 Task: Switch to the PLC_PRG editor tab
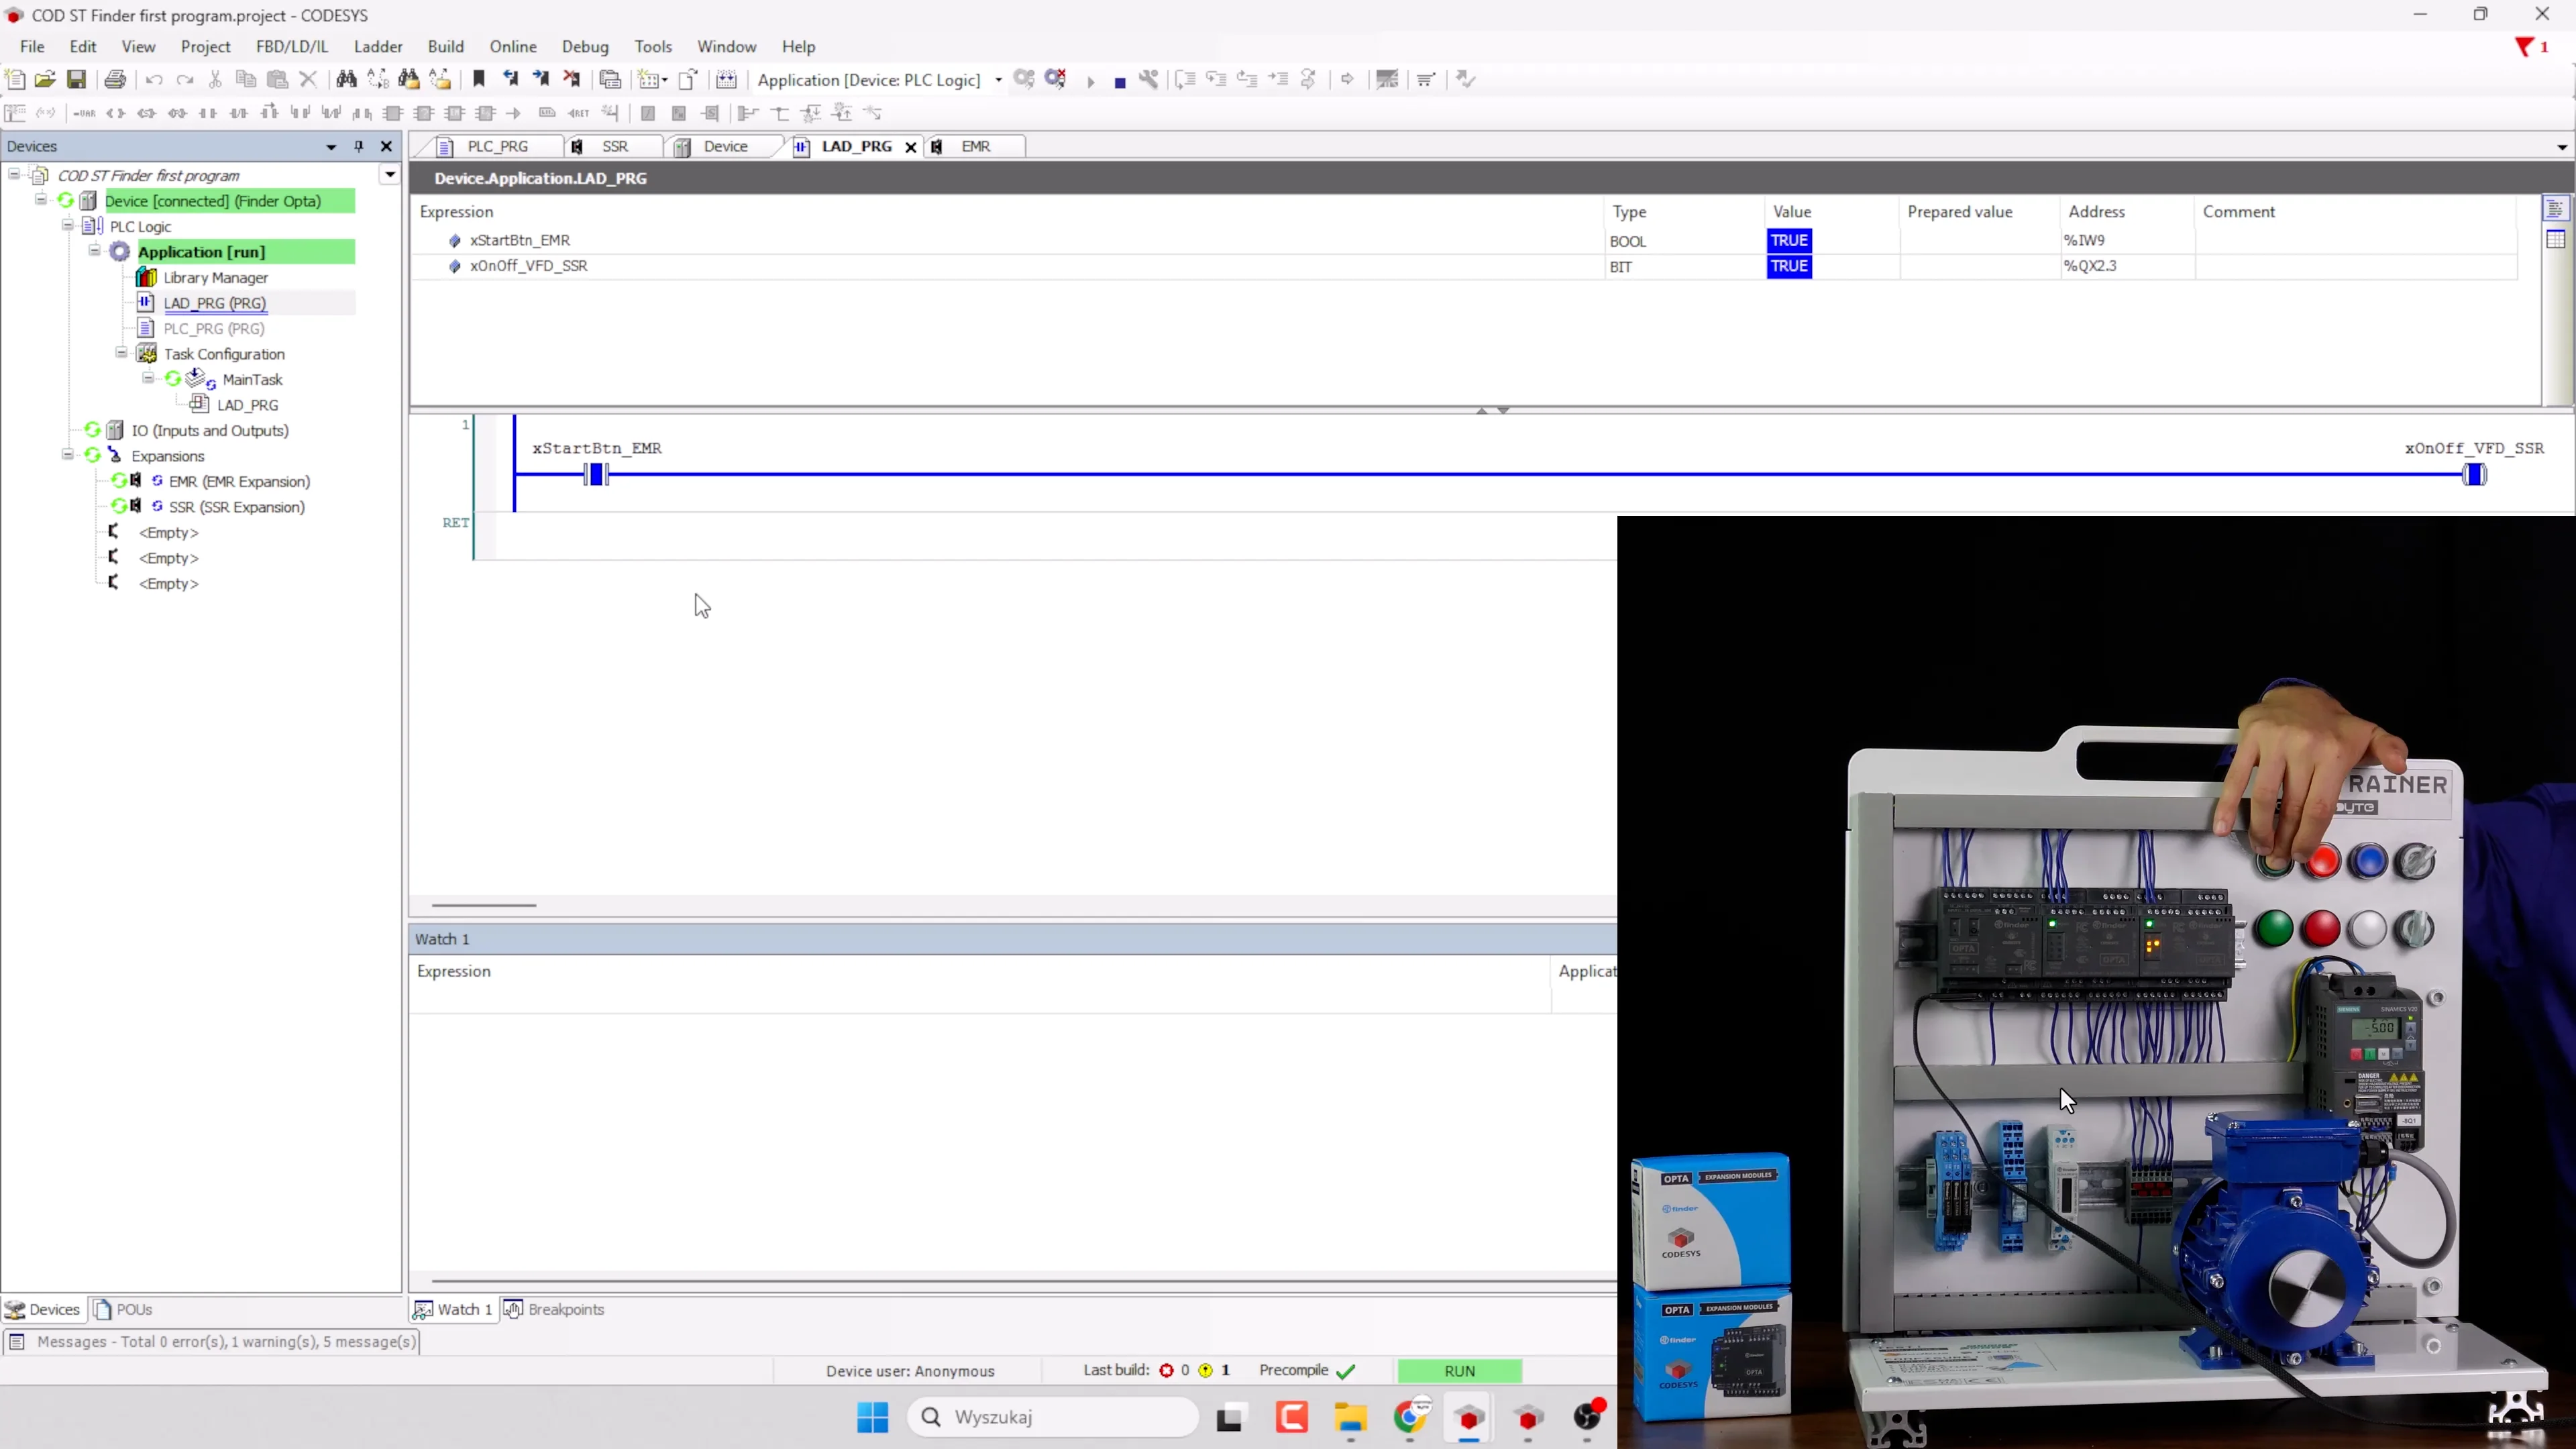click(497, 146)
